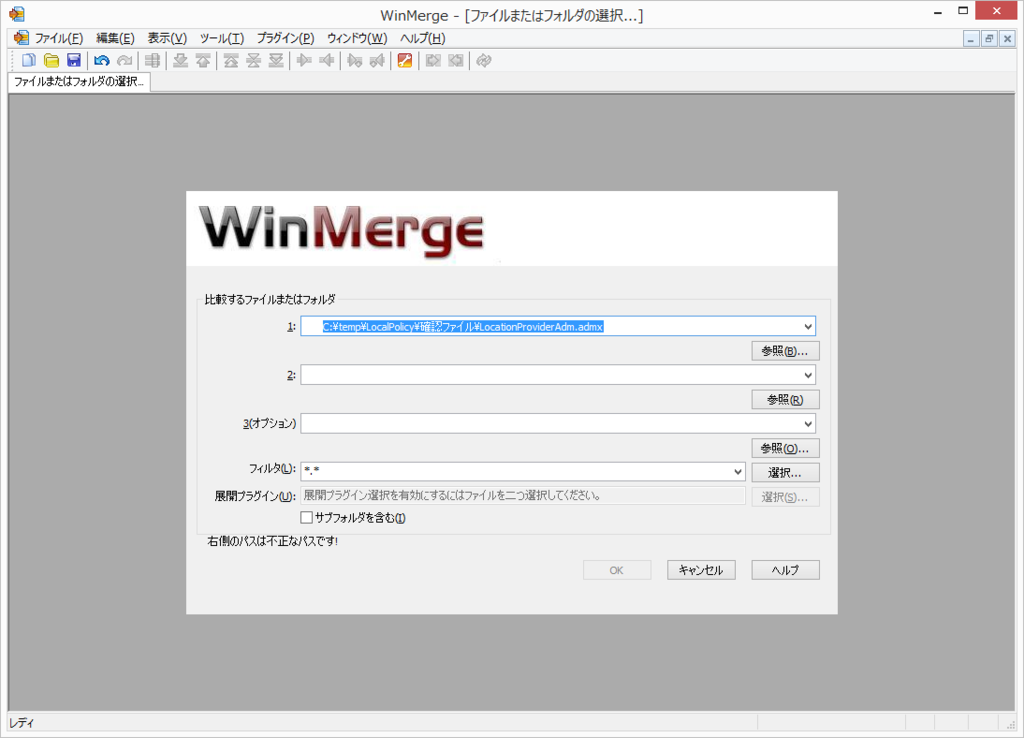Expand the 3(オプション) path dropdown arrow

tap(808, 424)
